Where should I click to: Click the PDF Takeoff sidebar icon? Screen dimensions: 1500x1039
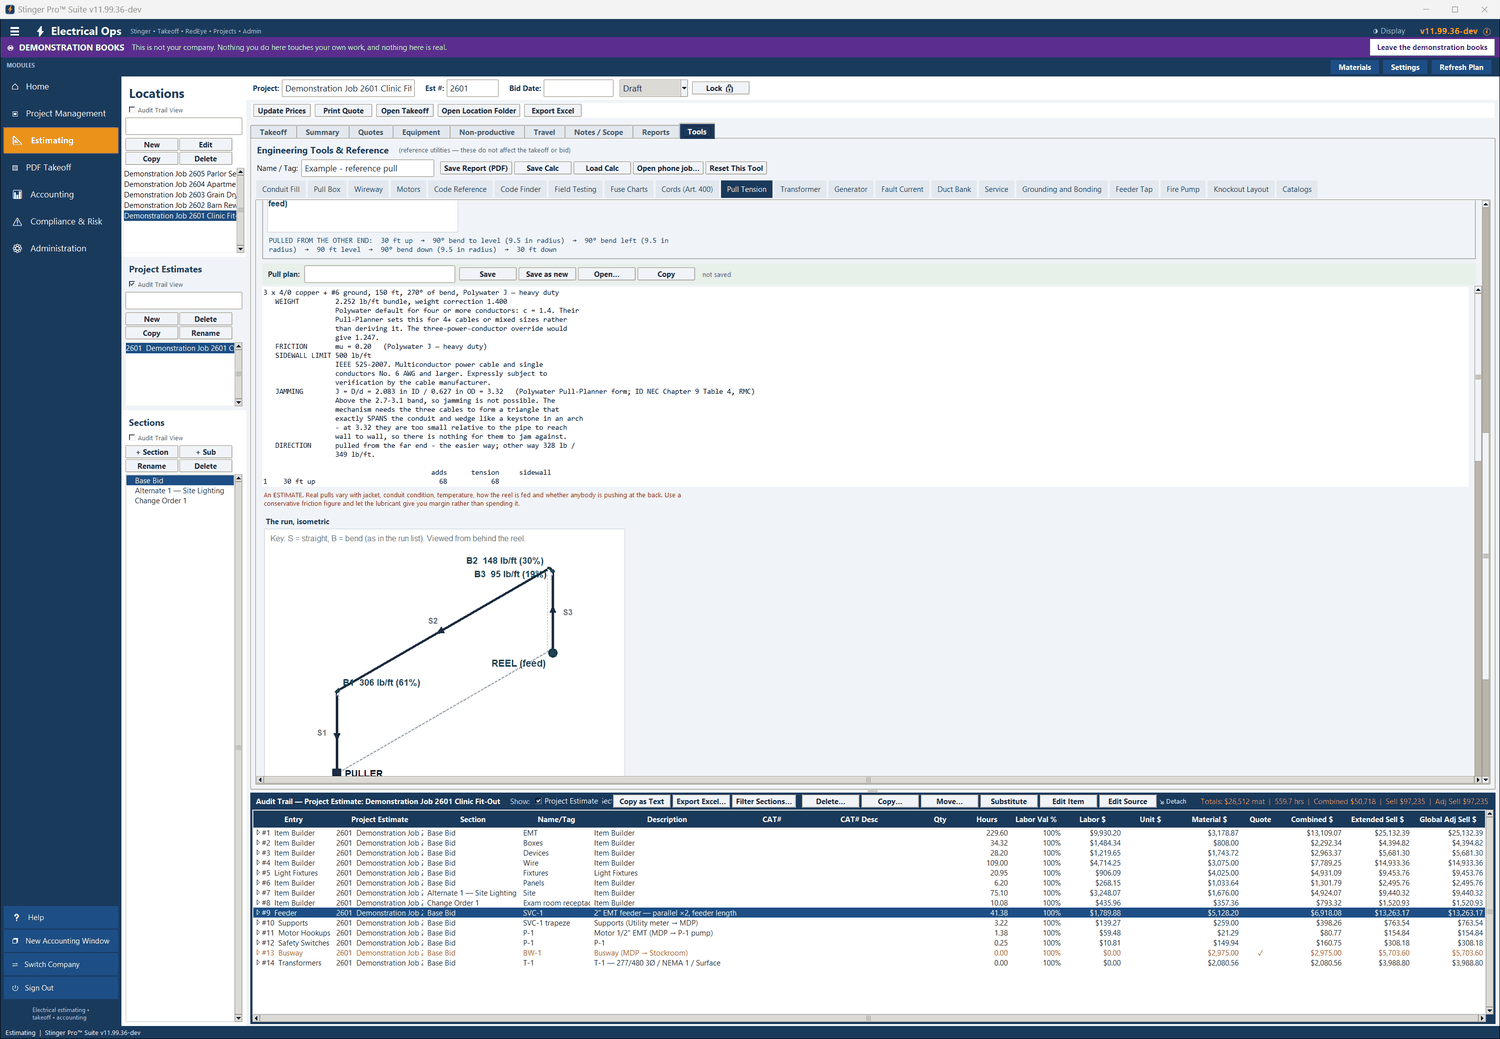[x=16, y=168]
